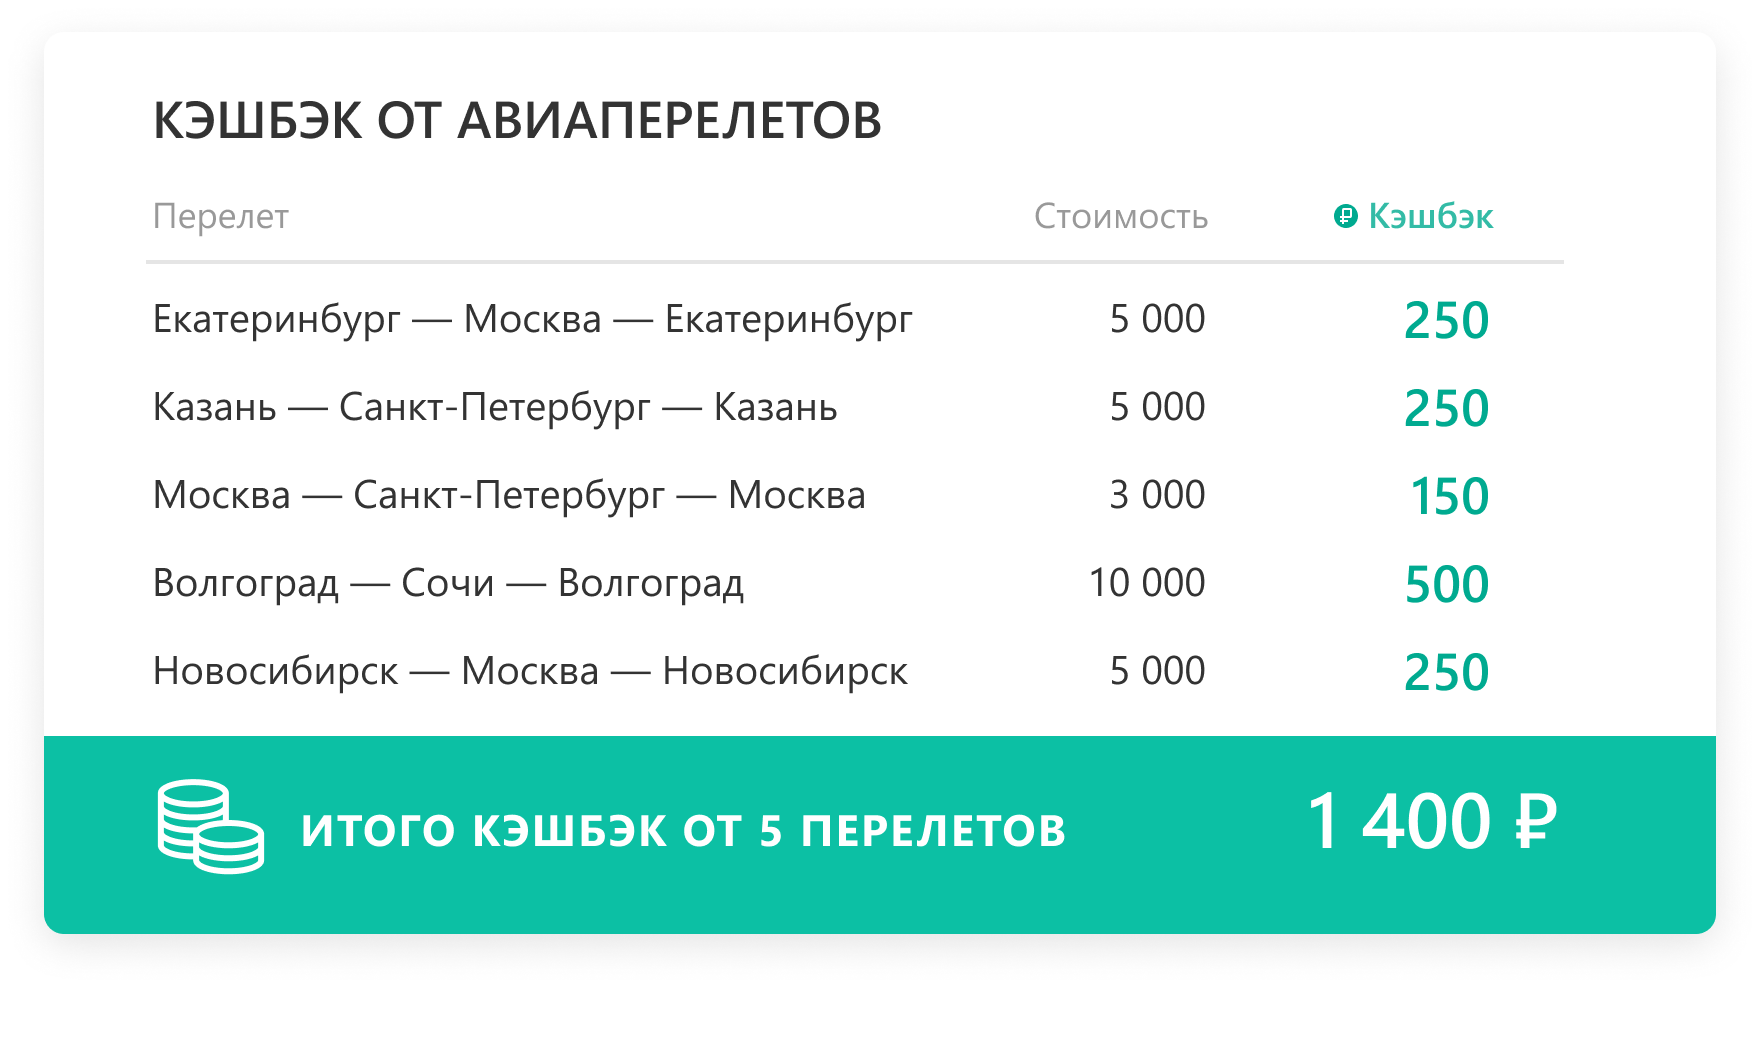Click the coins stack icon

point(211,826)
